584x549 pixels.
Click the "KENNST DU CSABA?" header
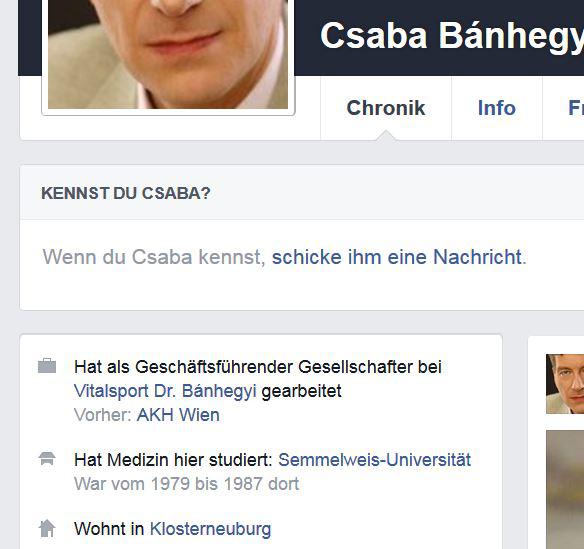[126, 193]
